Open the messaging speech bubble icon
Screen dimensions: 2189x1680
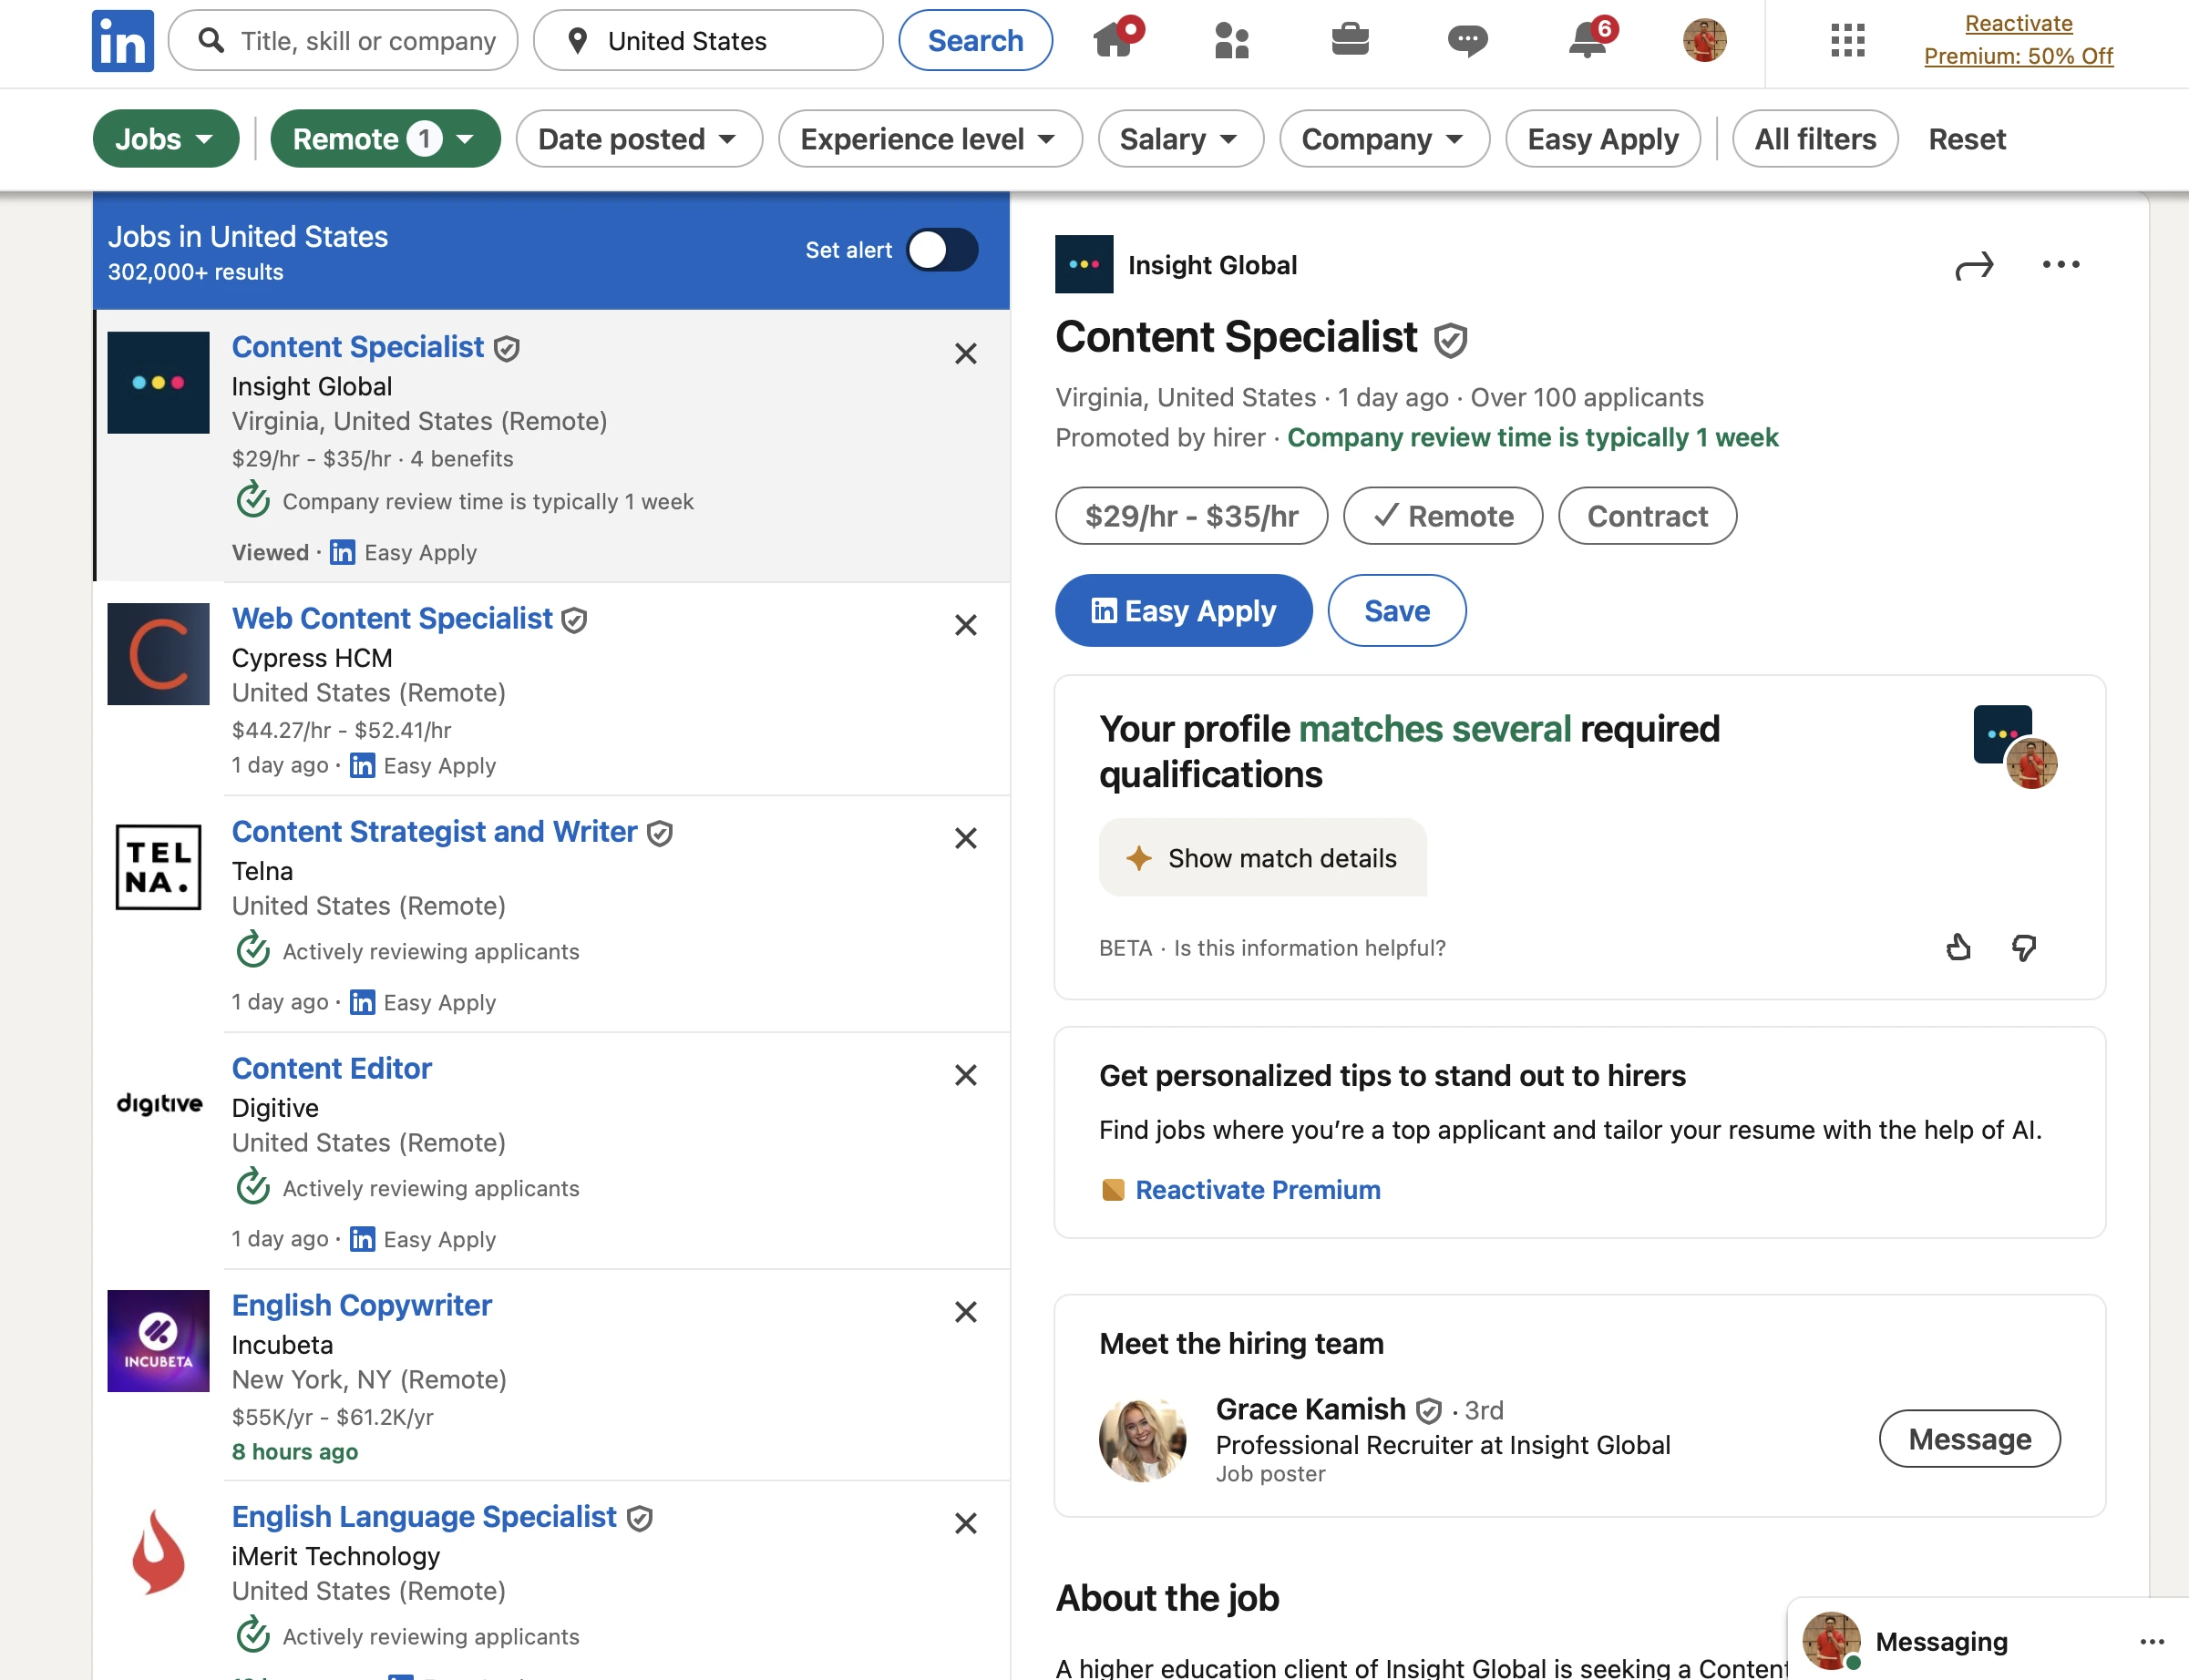coord(1467,40)
